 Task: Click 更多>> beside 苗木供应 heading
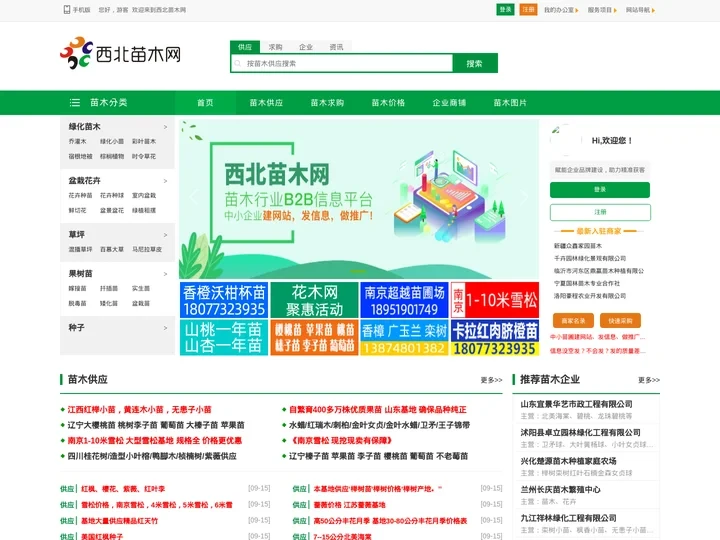[491, 380]
